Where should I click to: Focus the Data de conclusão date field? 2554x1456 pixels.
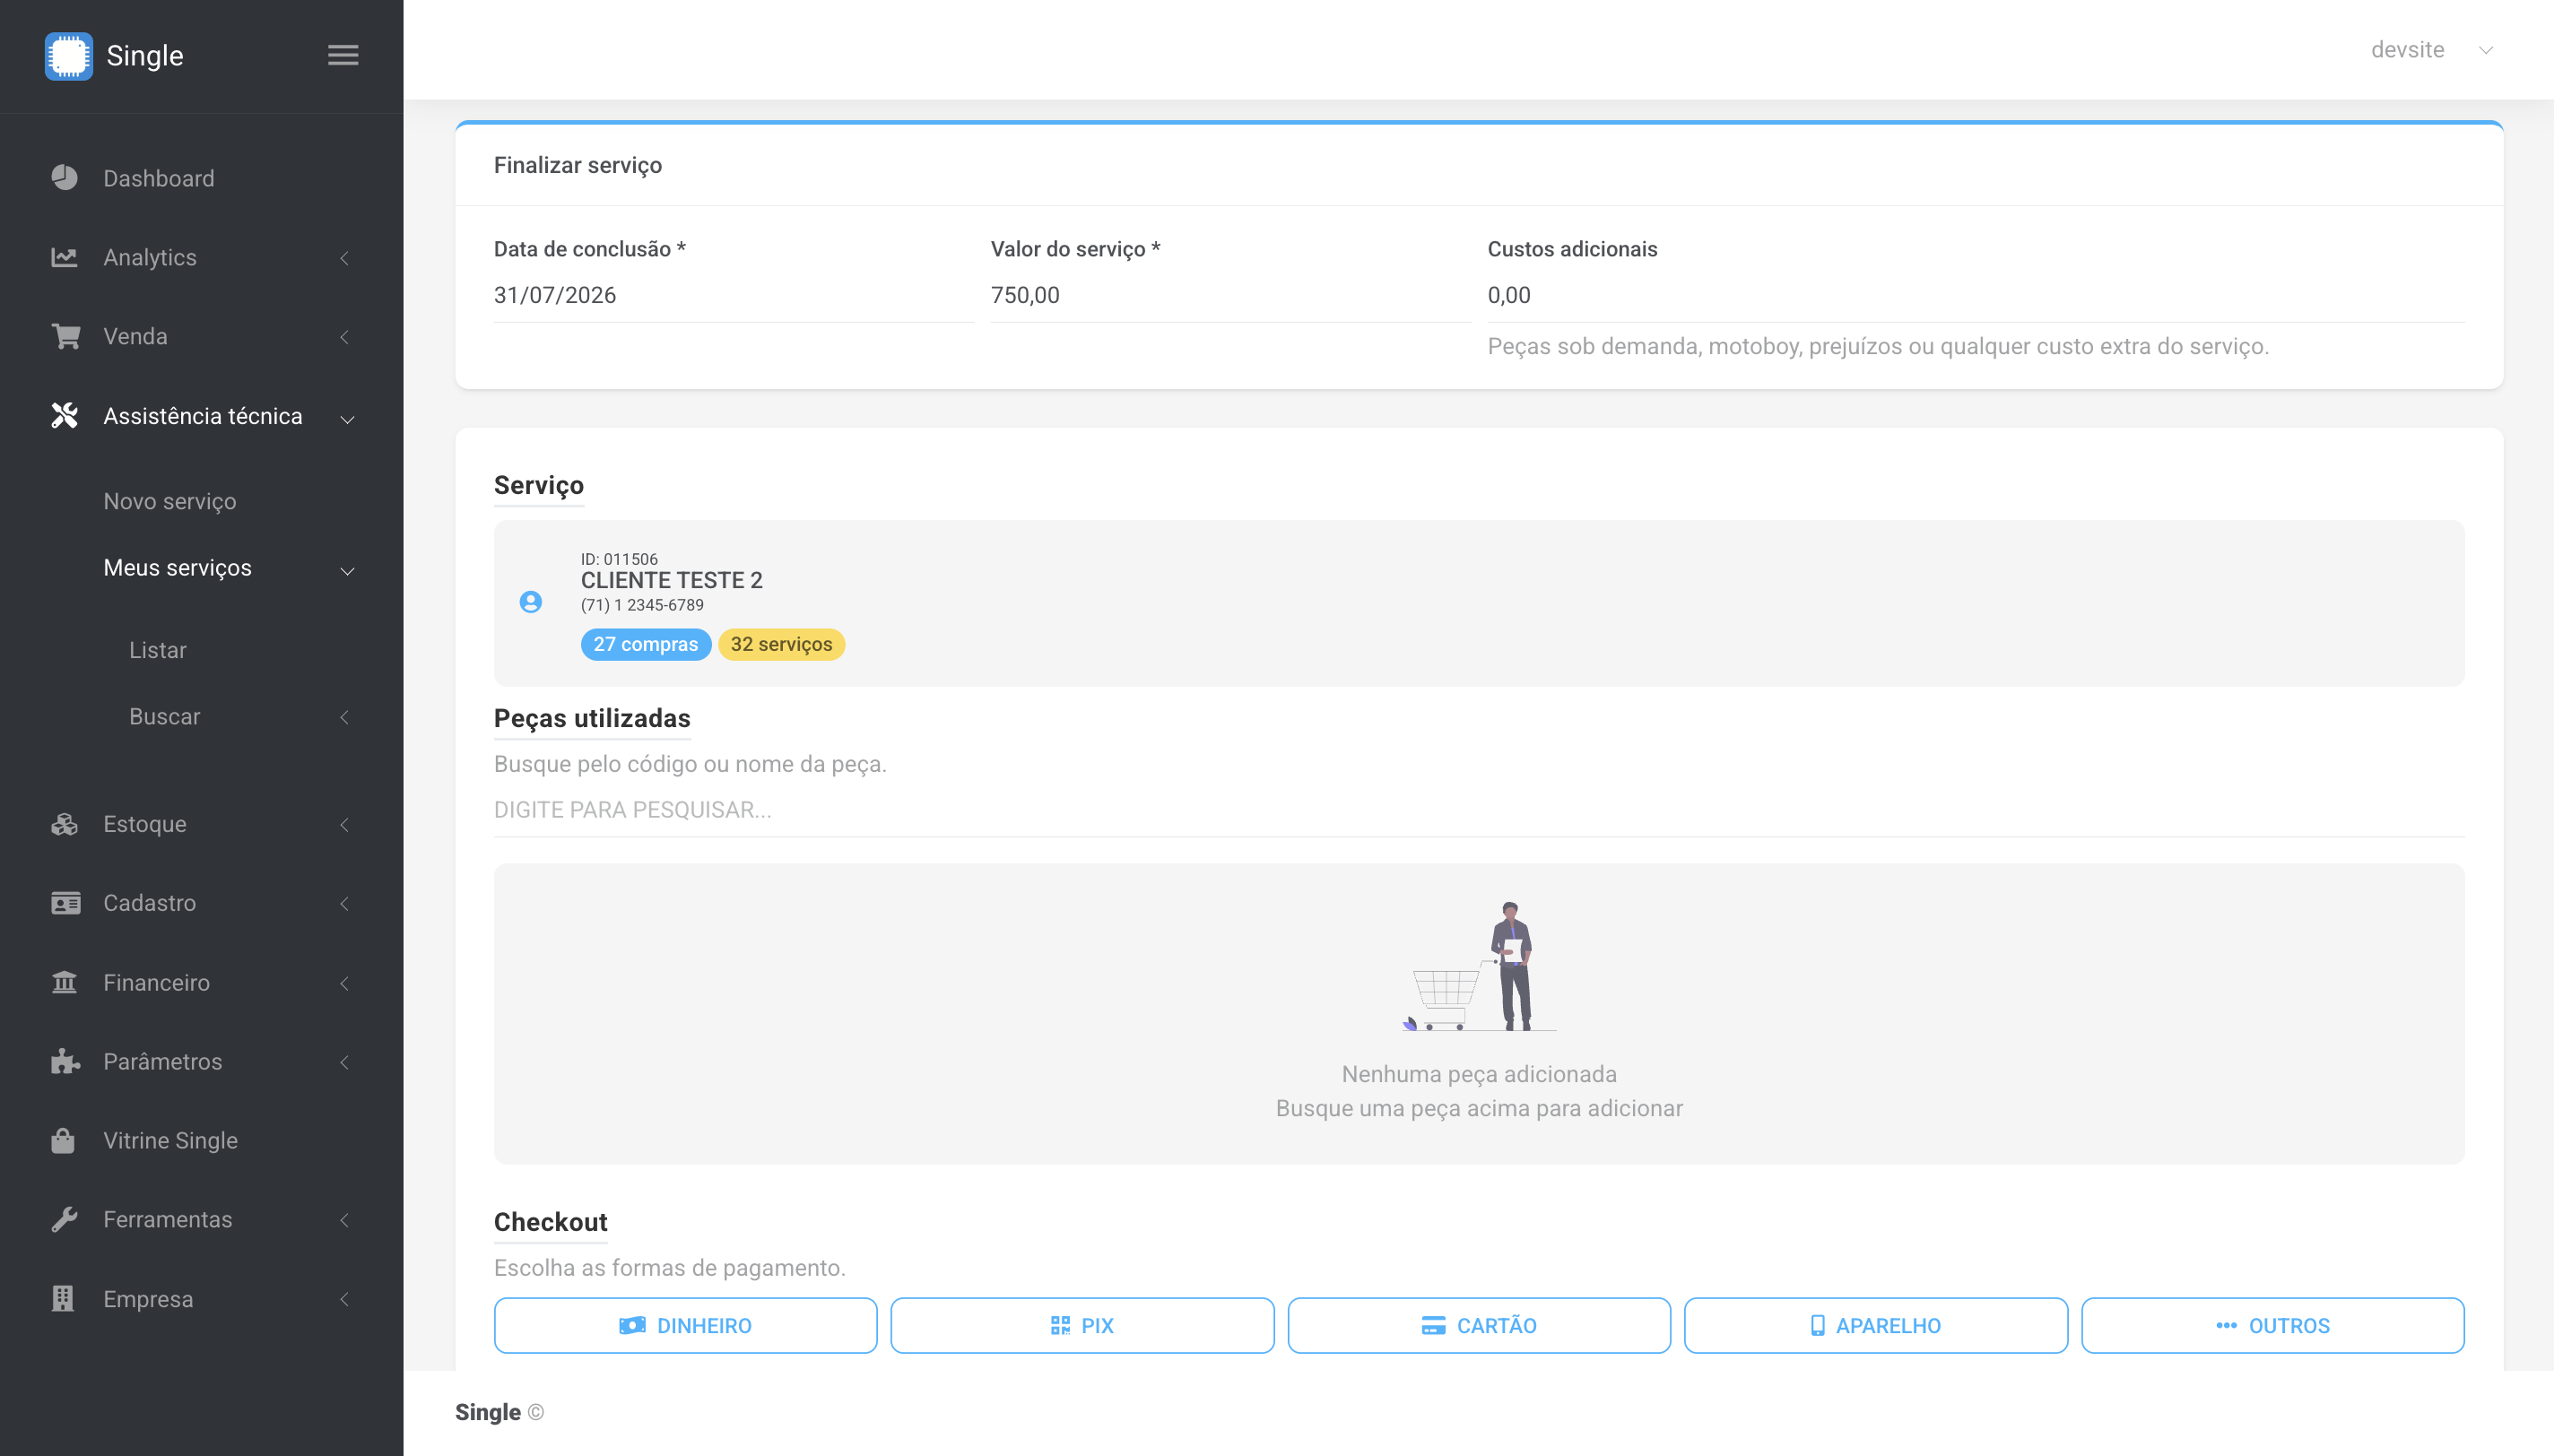coord(733,295)
